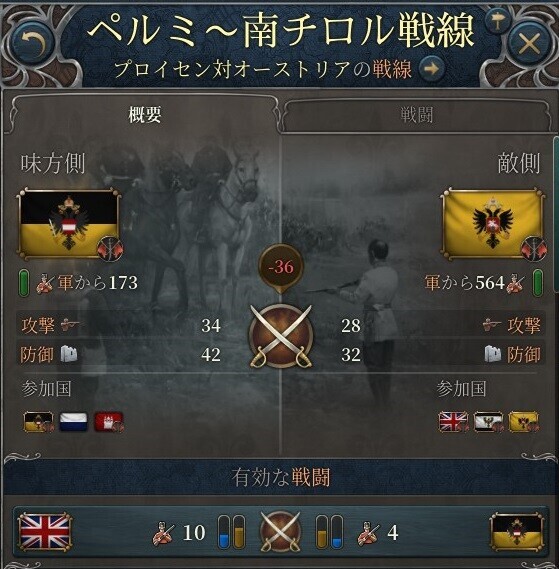Select the British flag in battle row
559x569 pixels.
[x=45, y=532]
